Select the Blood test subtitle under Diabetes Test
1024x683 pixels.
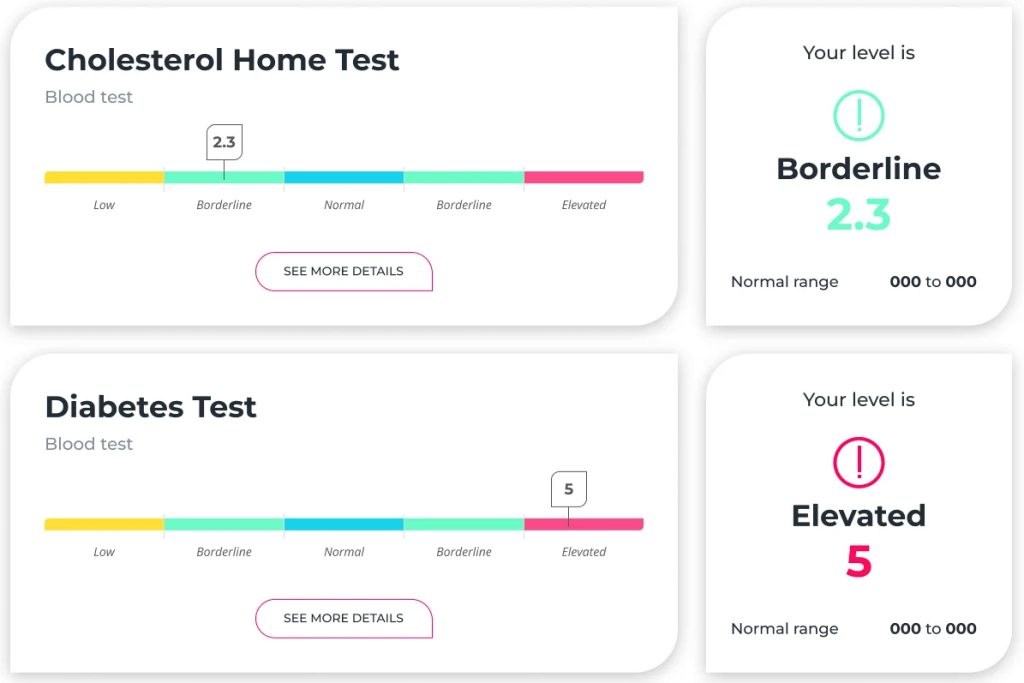point(88,443)
